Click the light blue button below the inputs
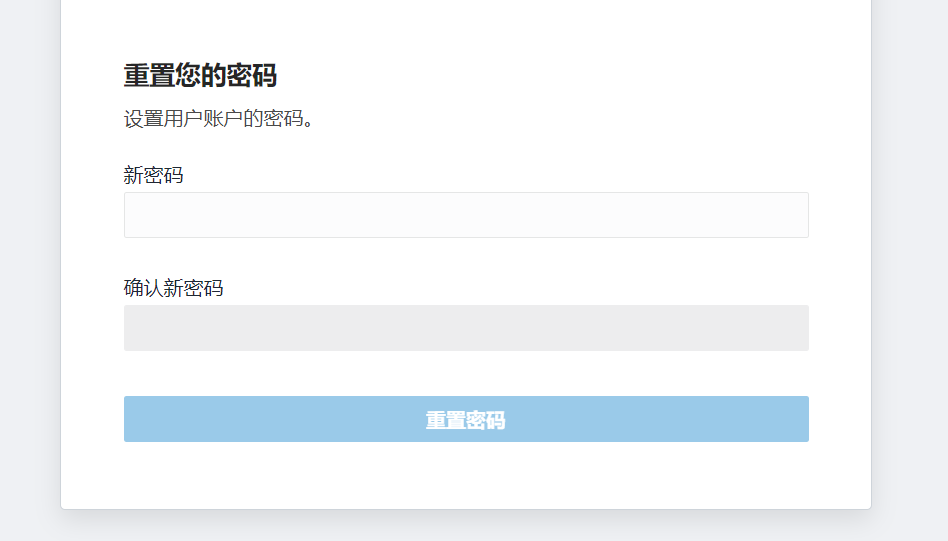This screenshot has width=948, height=541. click(x=466, y=419)
